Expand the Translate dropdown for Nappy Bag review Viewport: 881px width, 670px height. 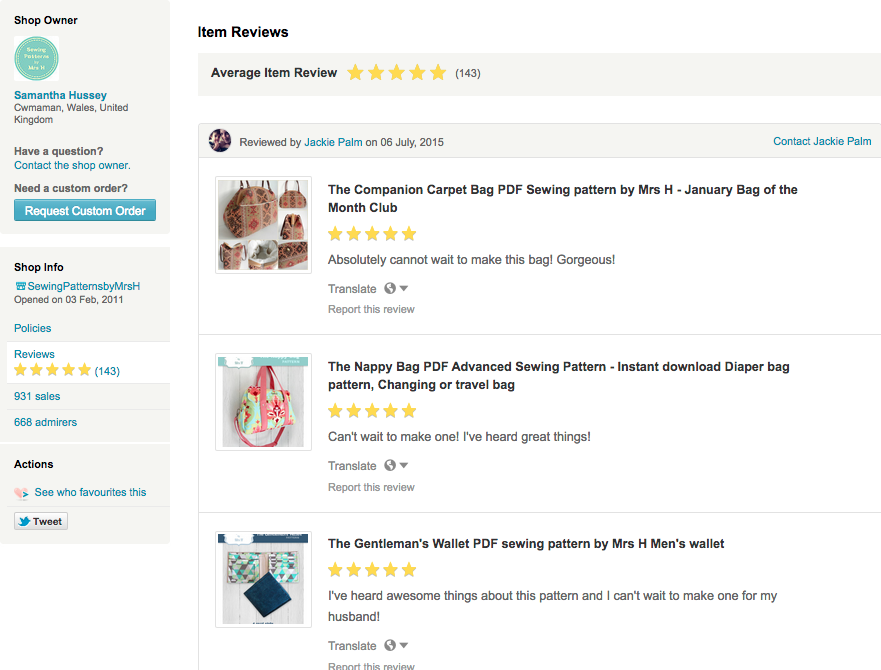(x=404, y=466)
